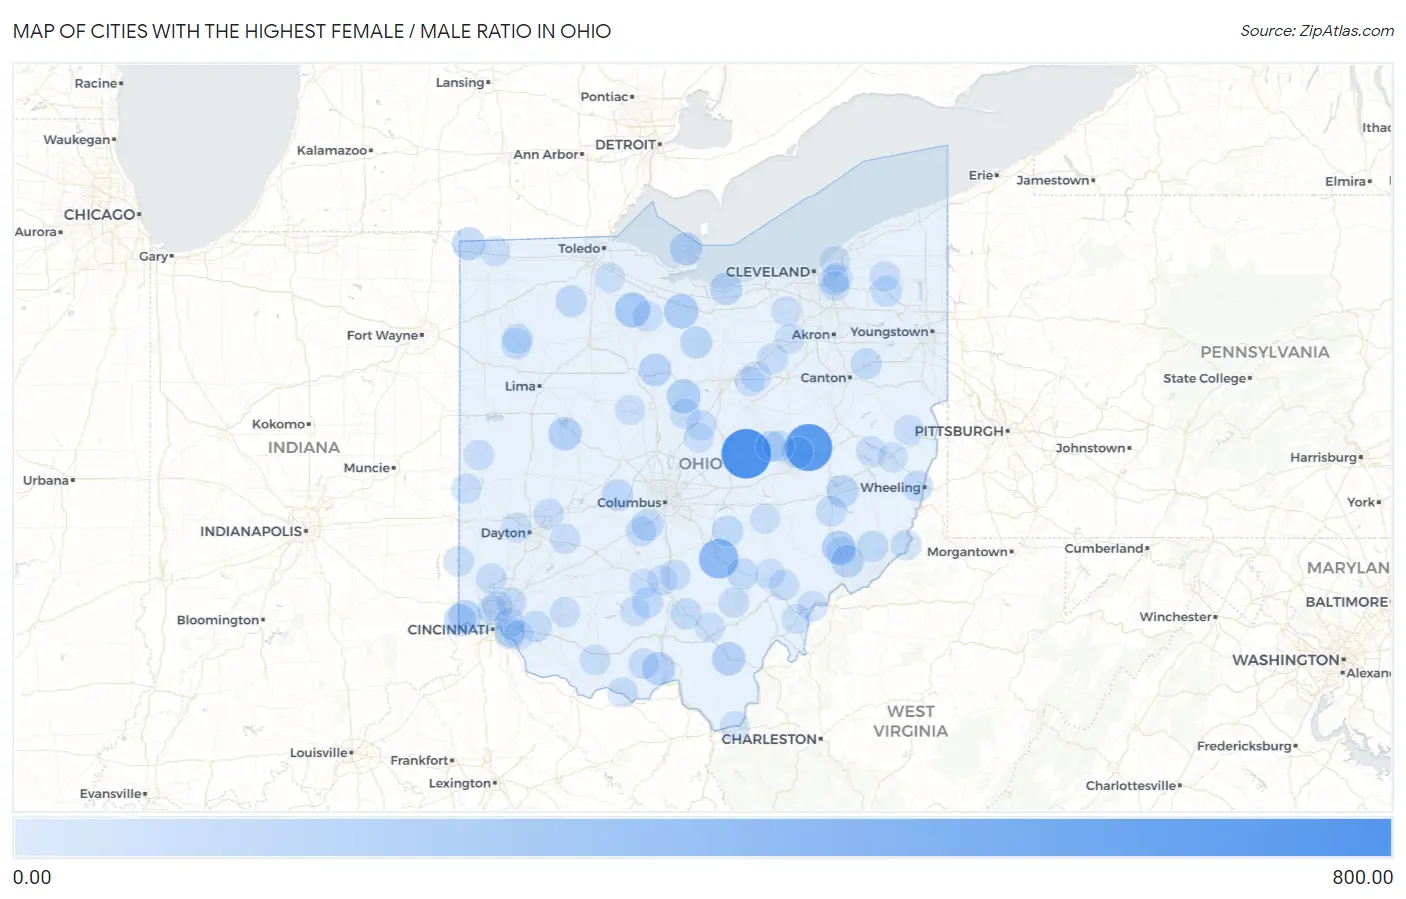This screenshot has height=899, width=1406.
Task: Click the Waukegan city label
Action: pos(77,140)
